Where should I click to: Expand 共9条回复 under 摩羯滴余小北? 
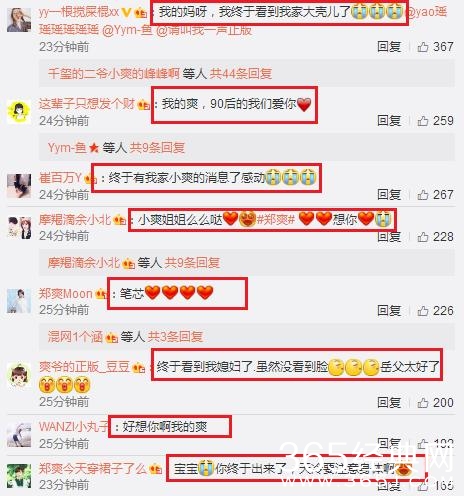[192, 263]
